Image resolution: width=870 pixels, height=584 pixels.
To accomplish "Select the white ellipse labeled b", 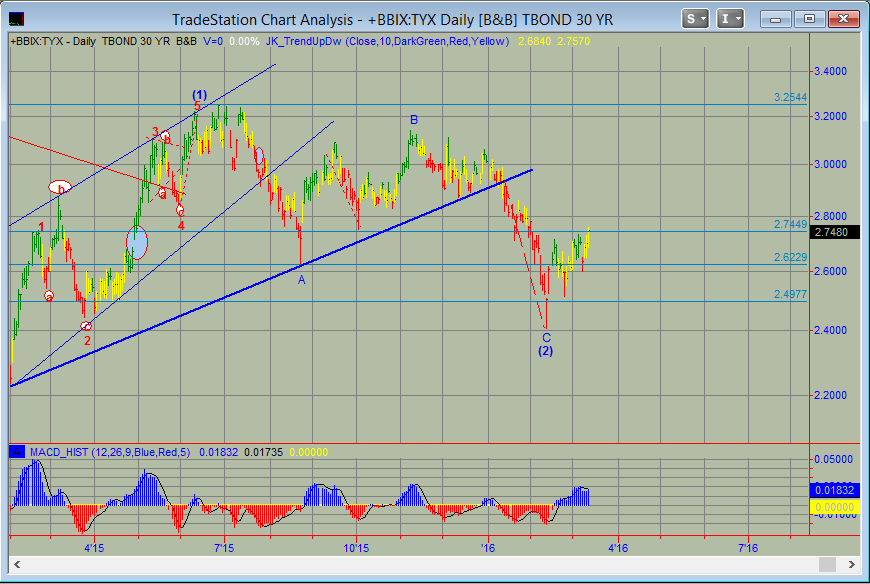I will coord(60,188).
